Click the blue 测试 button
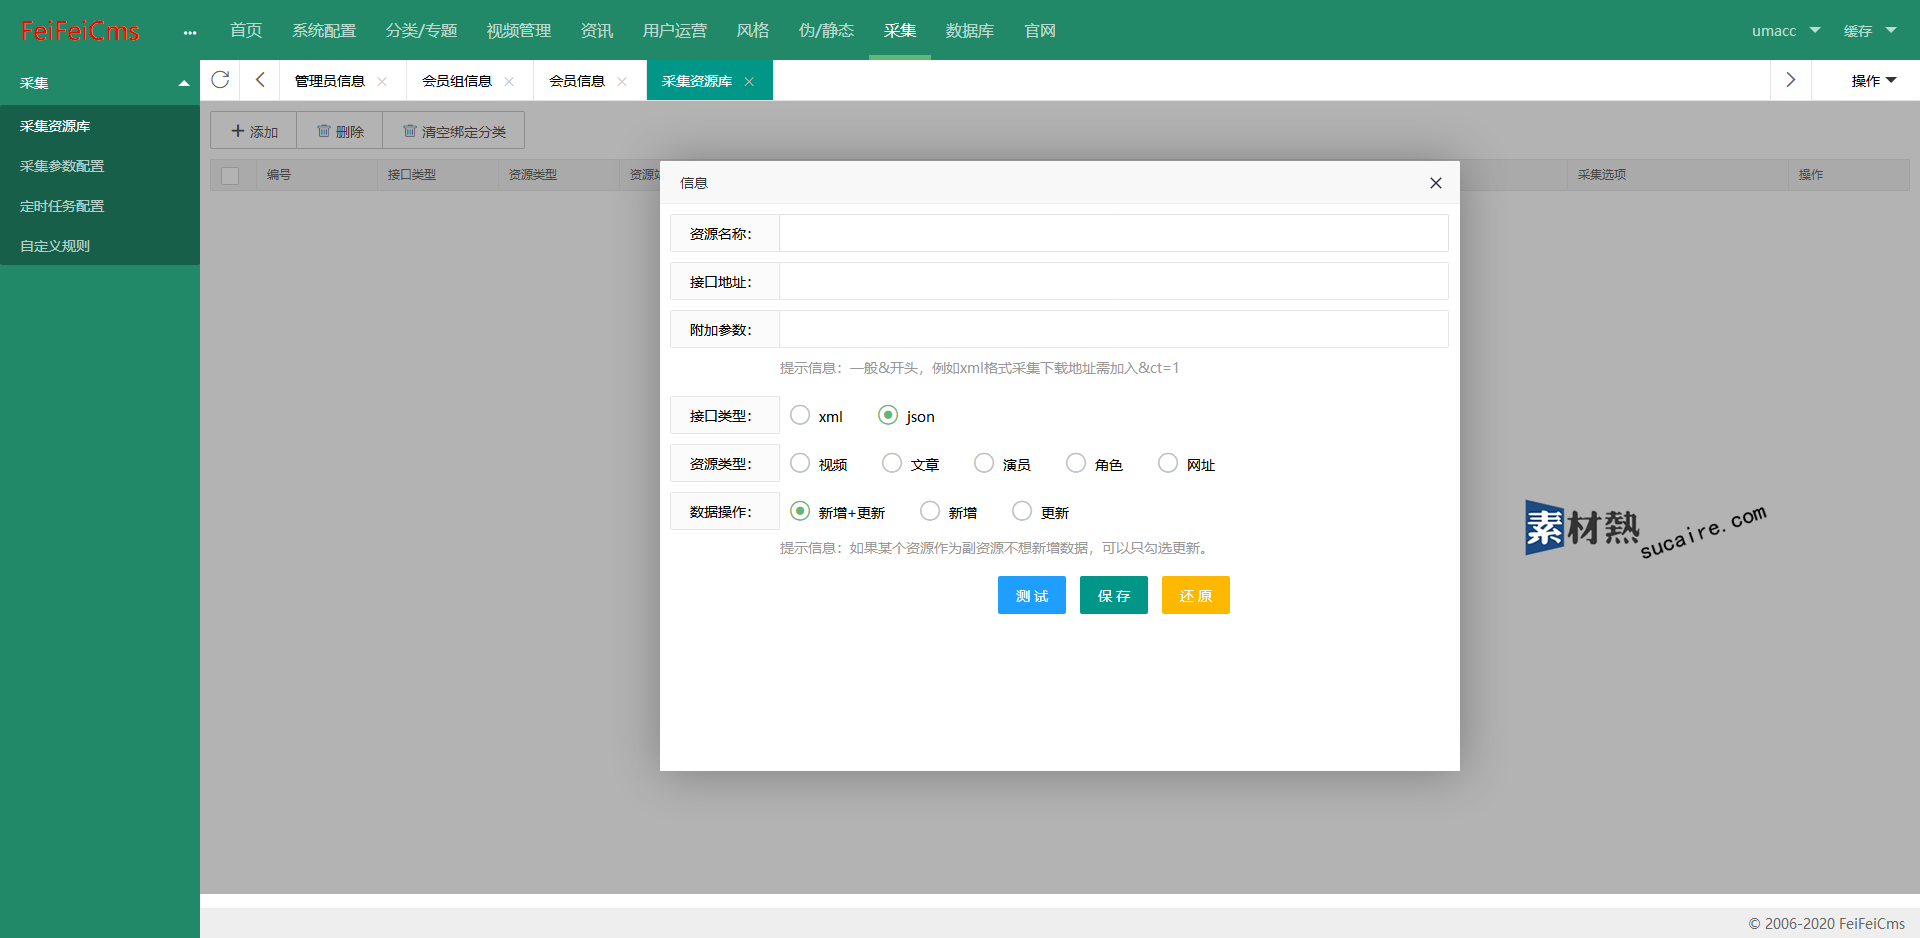1920x938 pixels. pos(1031,595)
